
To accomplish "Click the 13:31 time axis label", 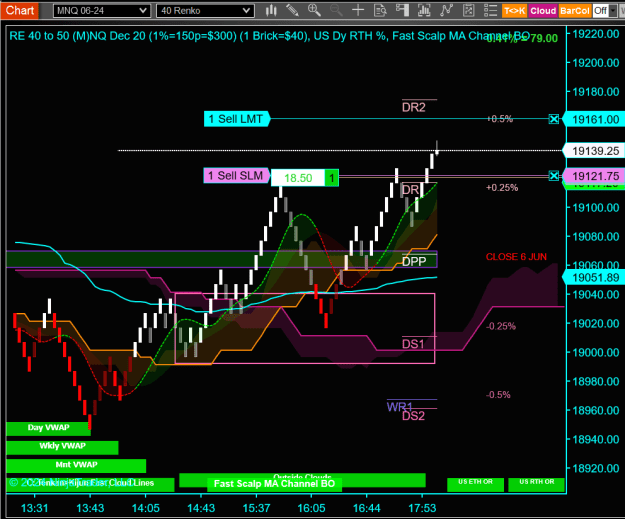I will pyautogui.click(x=34, y=508).
